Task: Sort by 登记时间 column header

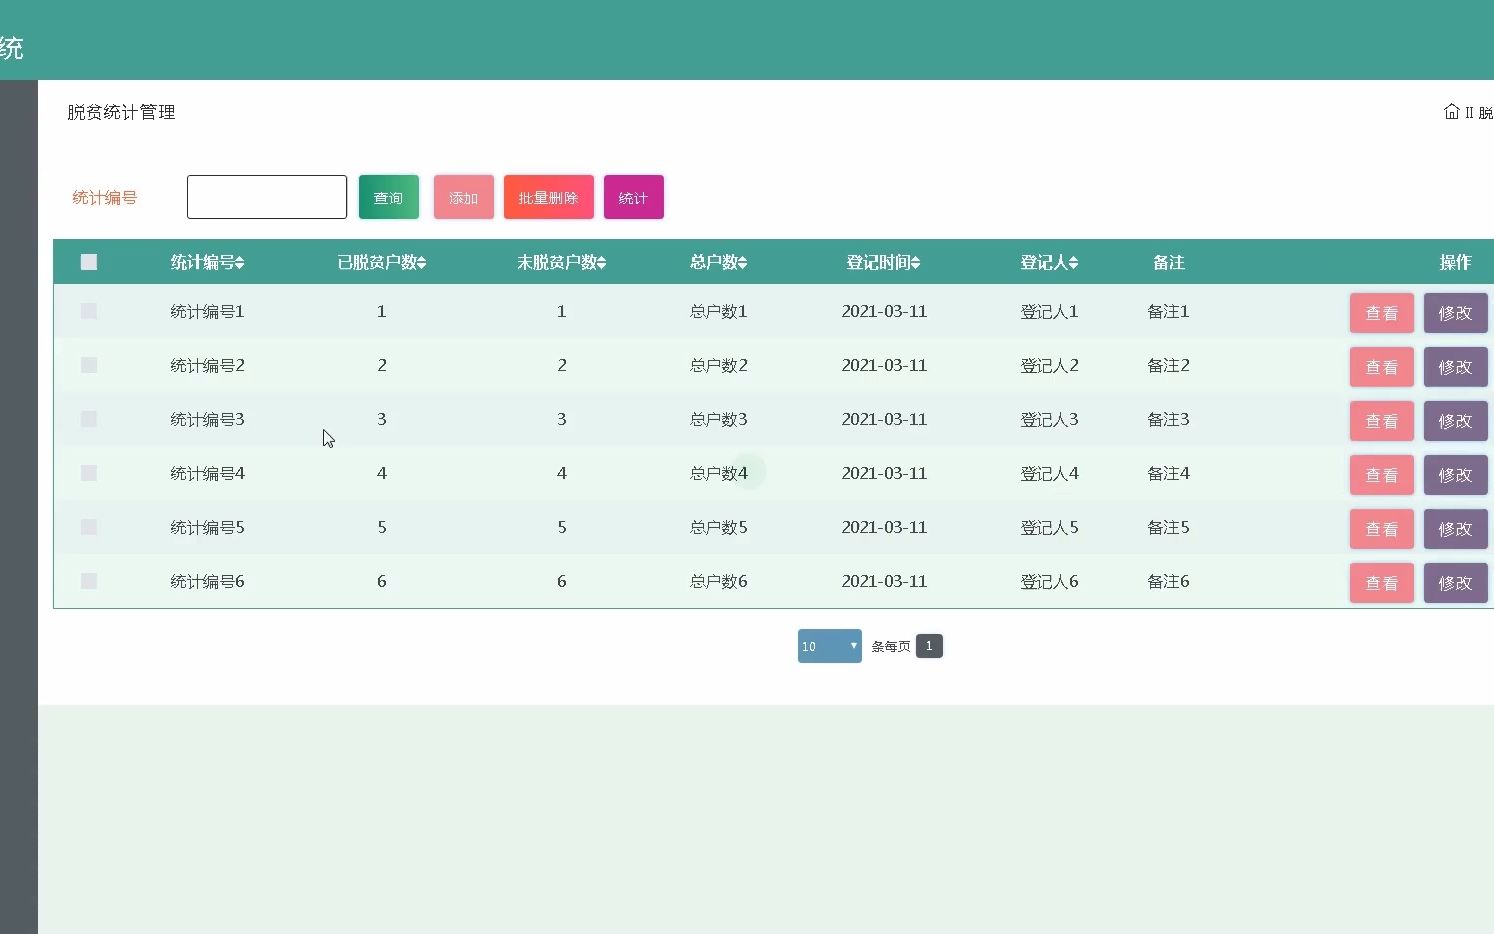Action: point(883,262)
